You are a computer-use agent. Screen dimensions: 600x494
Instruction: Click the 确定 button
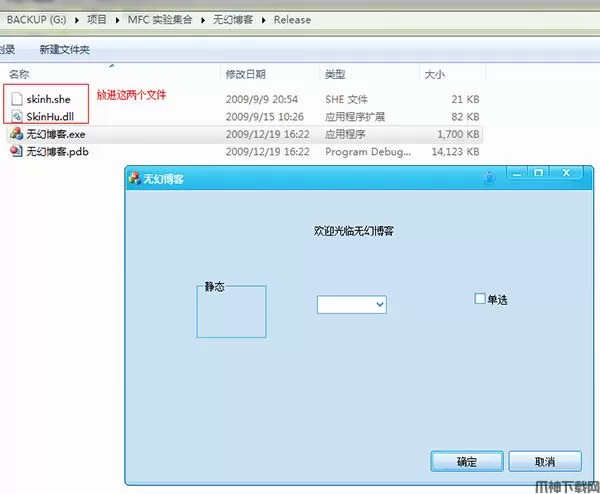tap(467, 461)
